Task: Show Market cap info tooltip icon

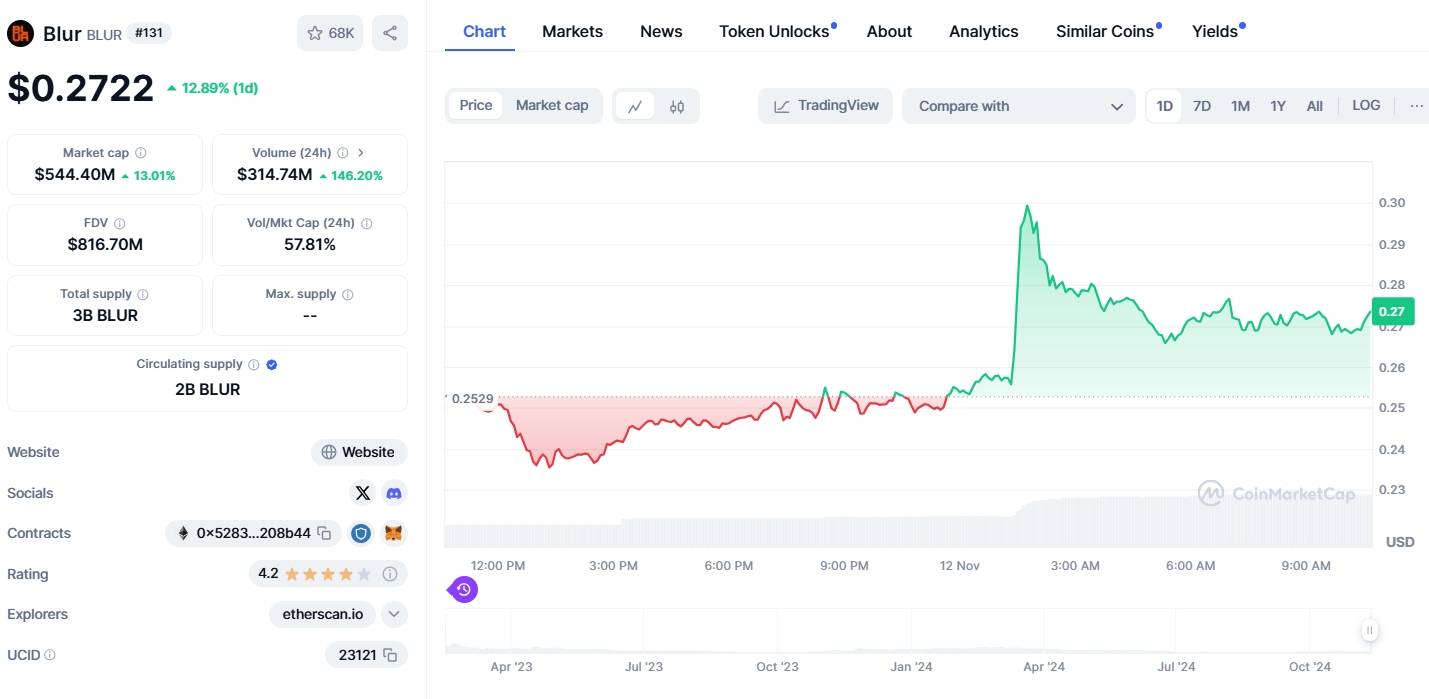Action: (141, 153)
